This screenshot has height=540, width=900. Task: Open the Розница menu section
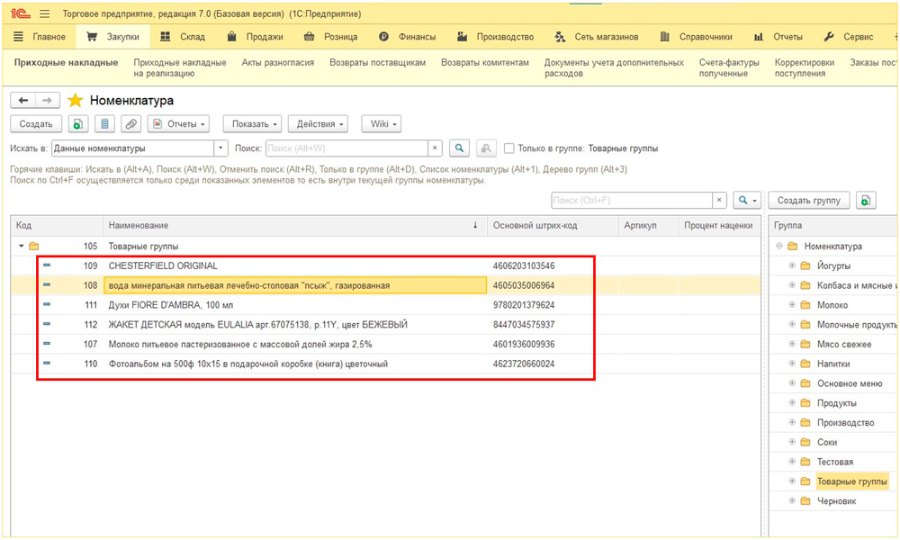click(331, 37)
